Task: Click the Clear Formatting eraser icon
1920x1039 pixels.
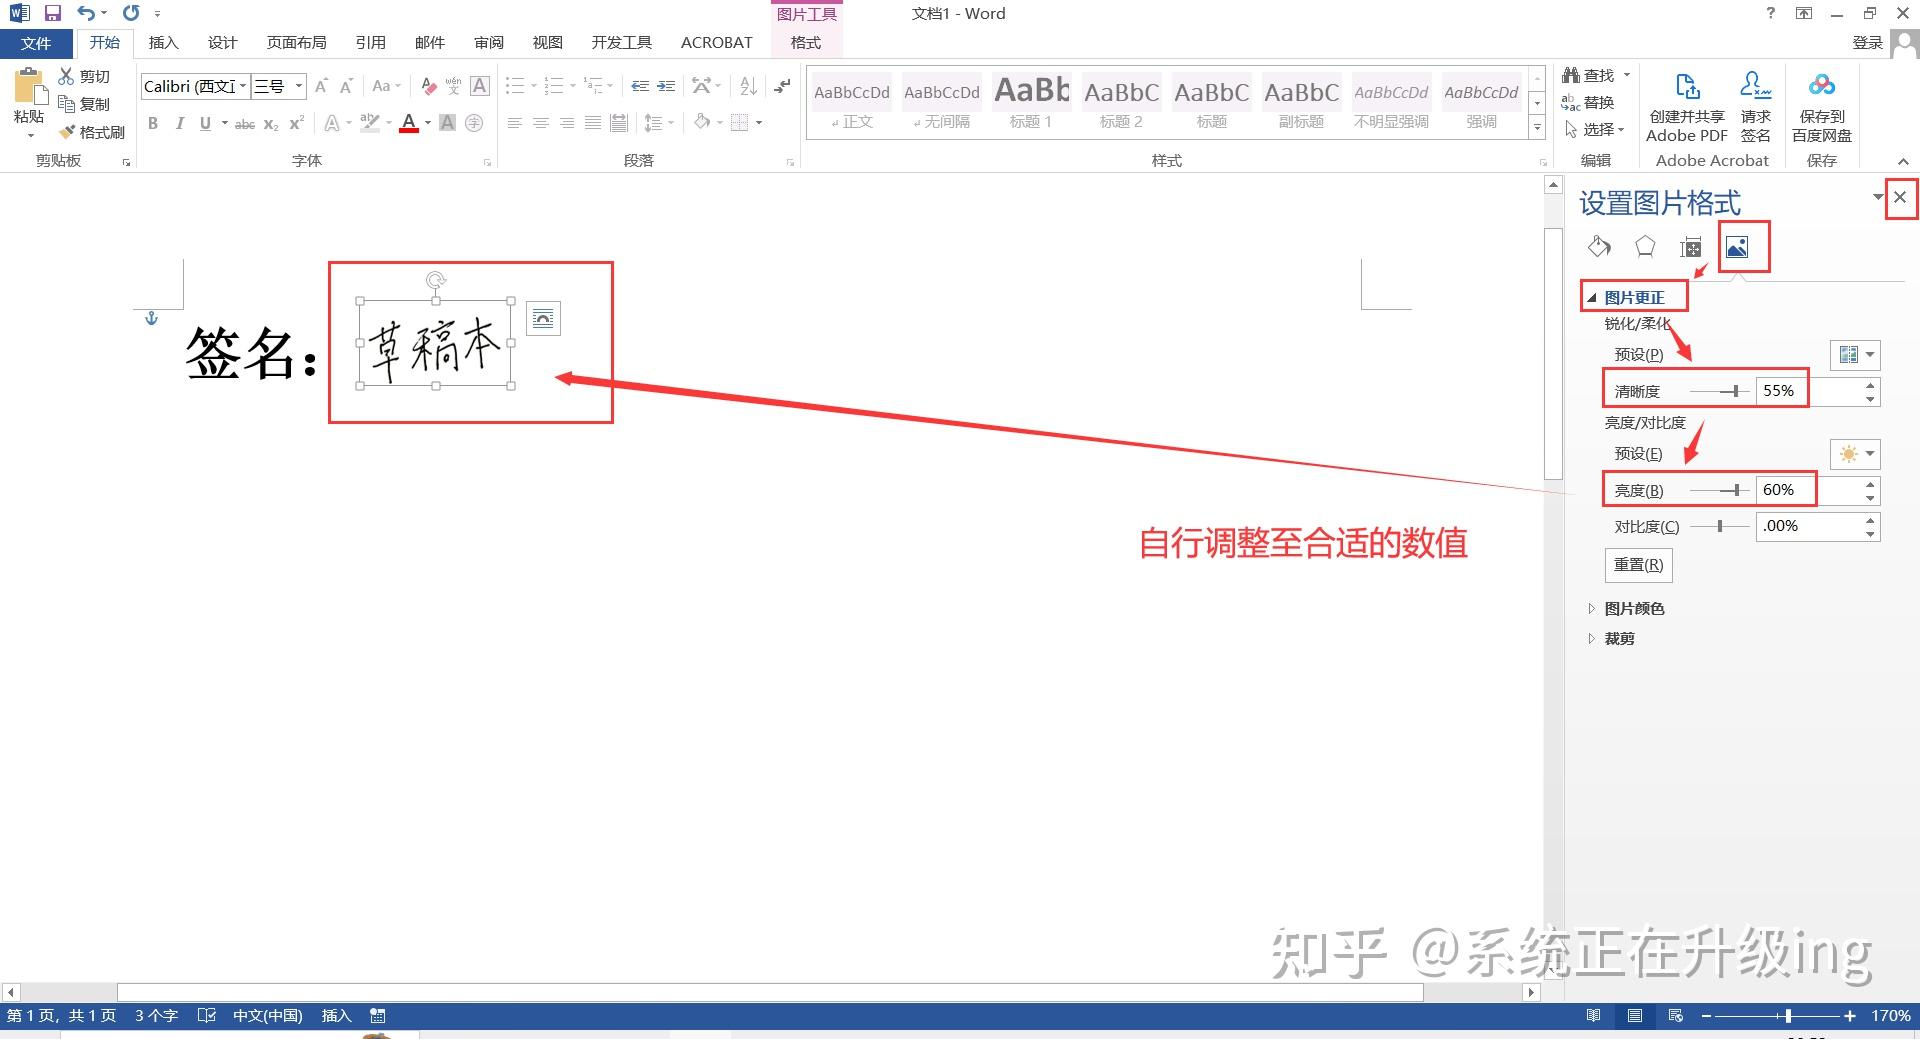Action: pos(428,87)
